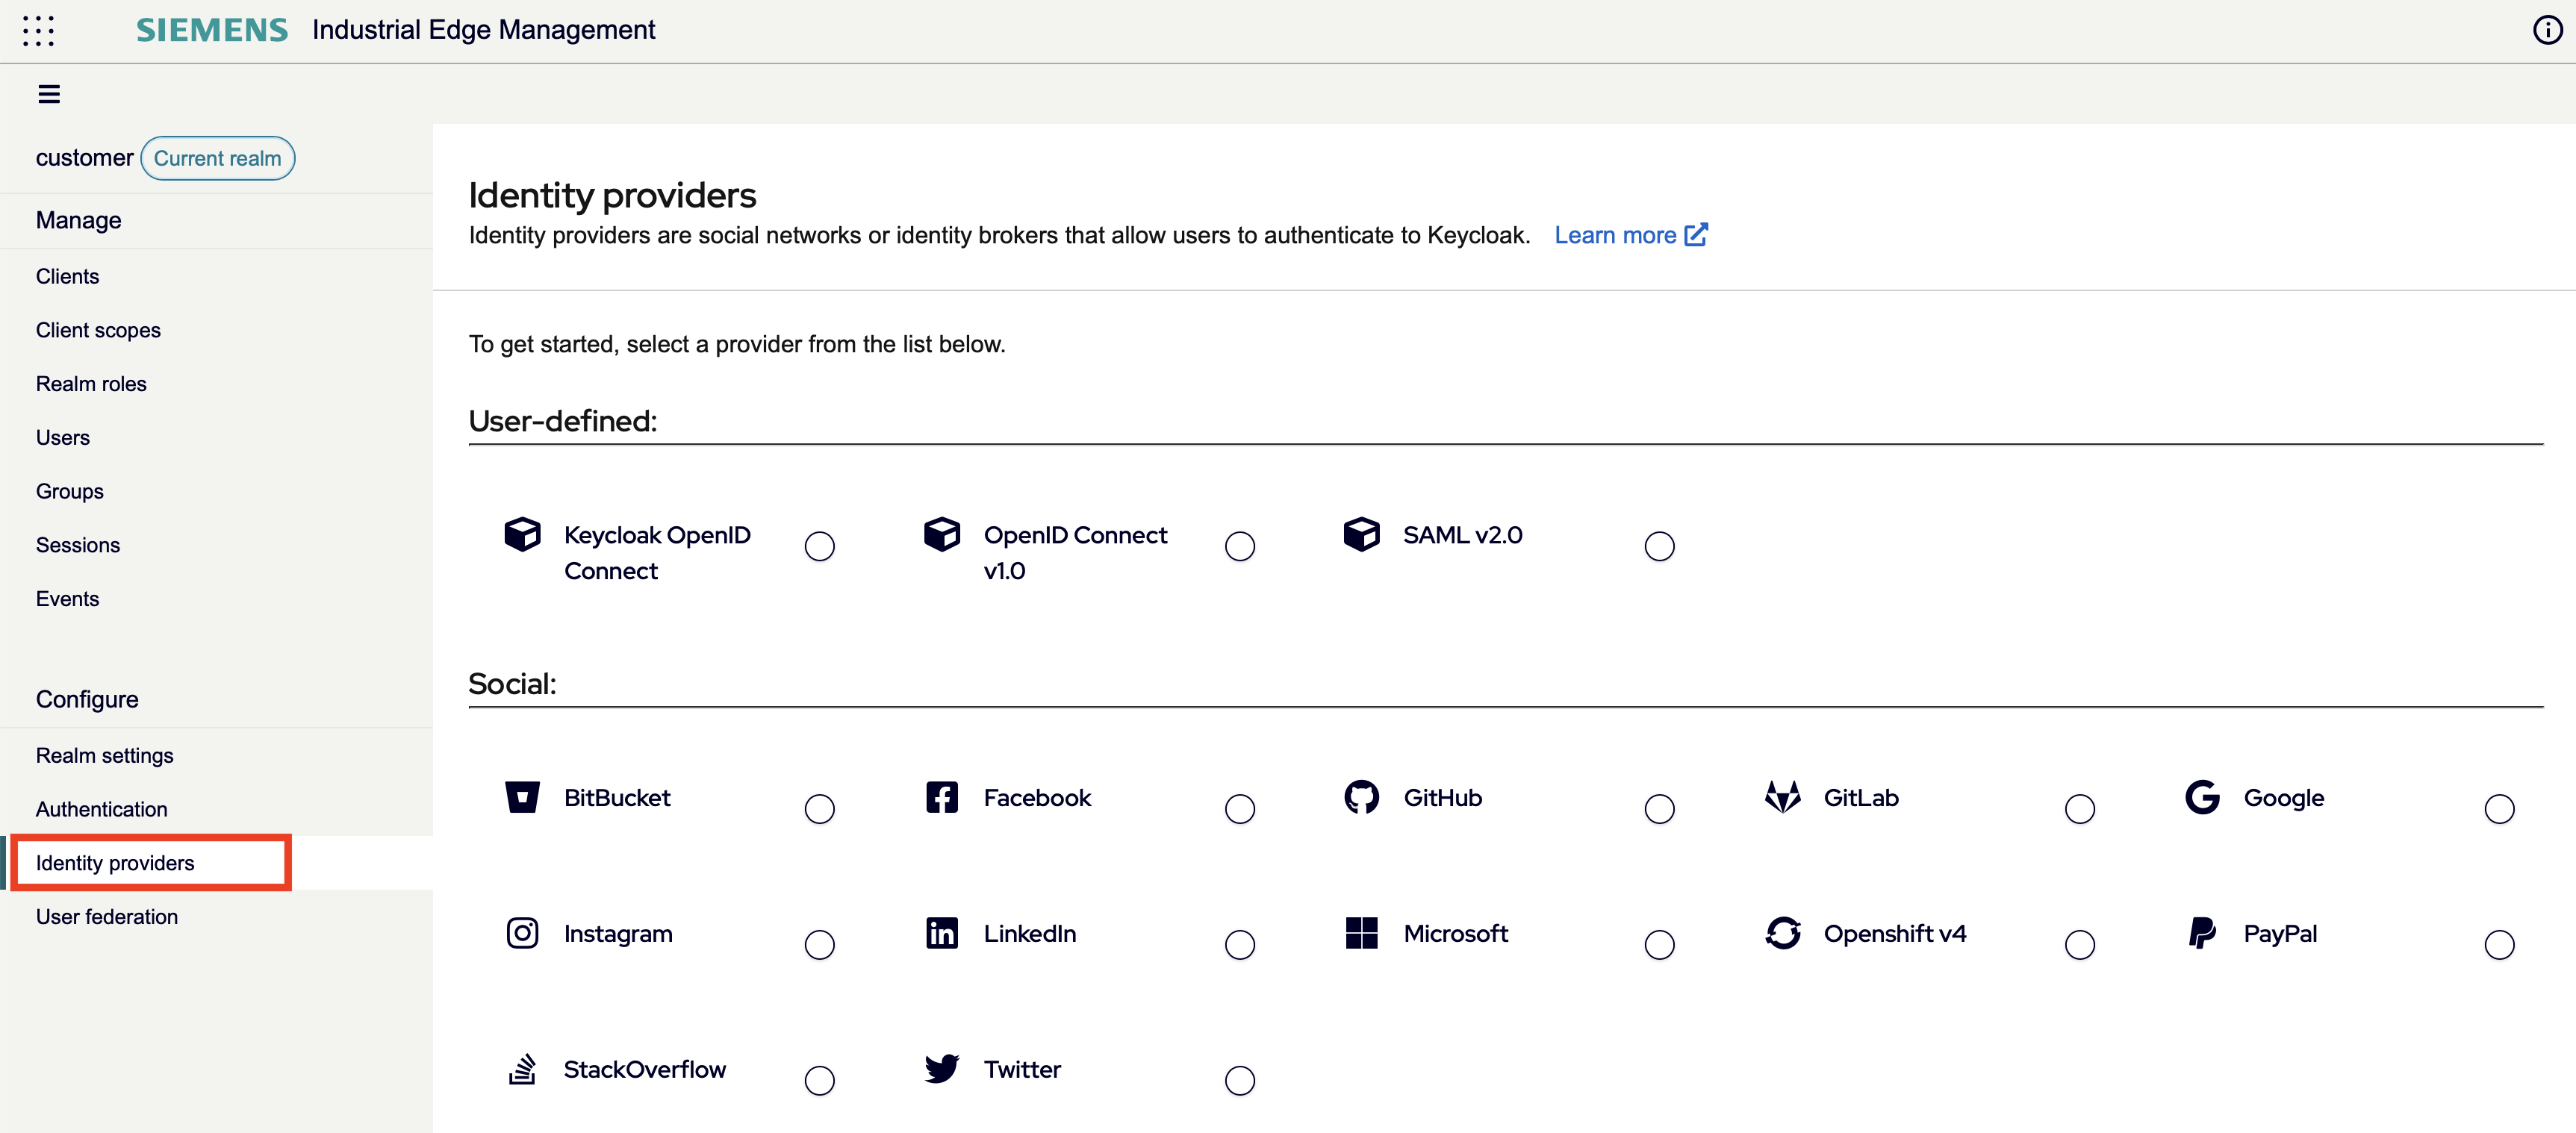Click the LinkedIn logo icon
The image size is (2576, 1133).
tap(941, 933)
